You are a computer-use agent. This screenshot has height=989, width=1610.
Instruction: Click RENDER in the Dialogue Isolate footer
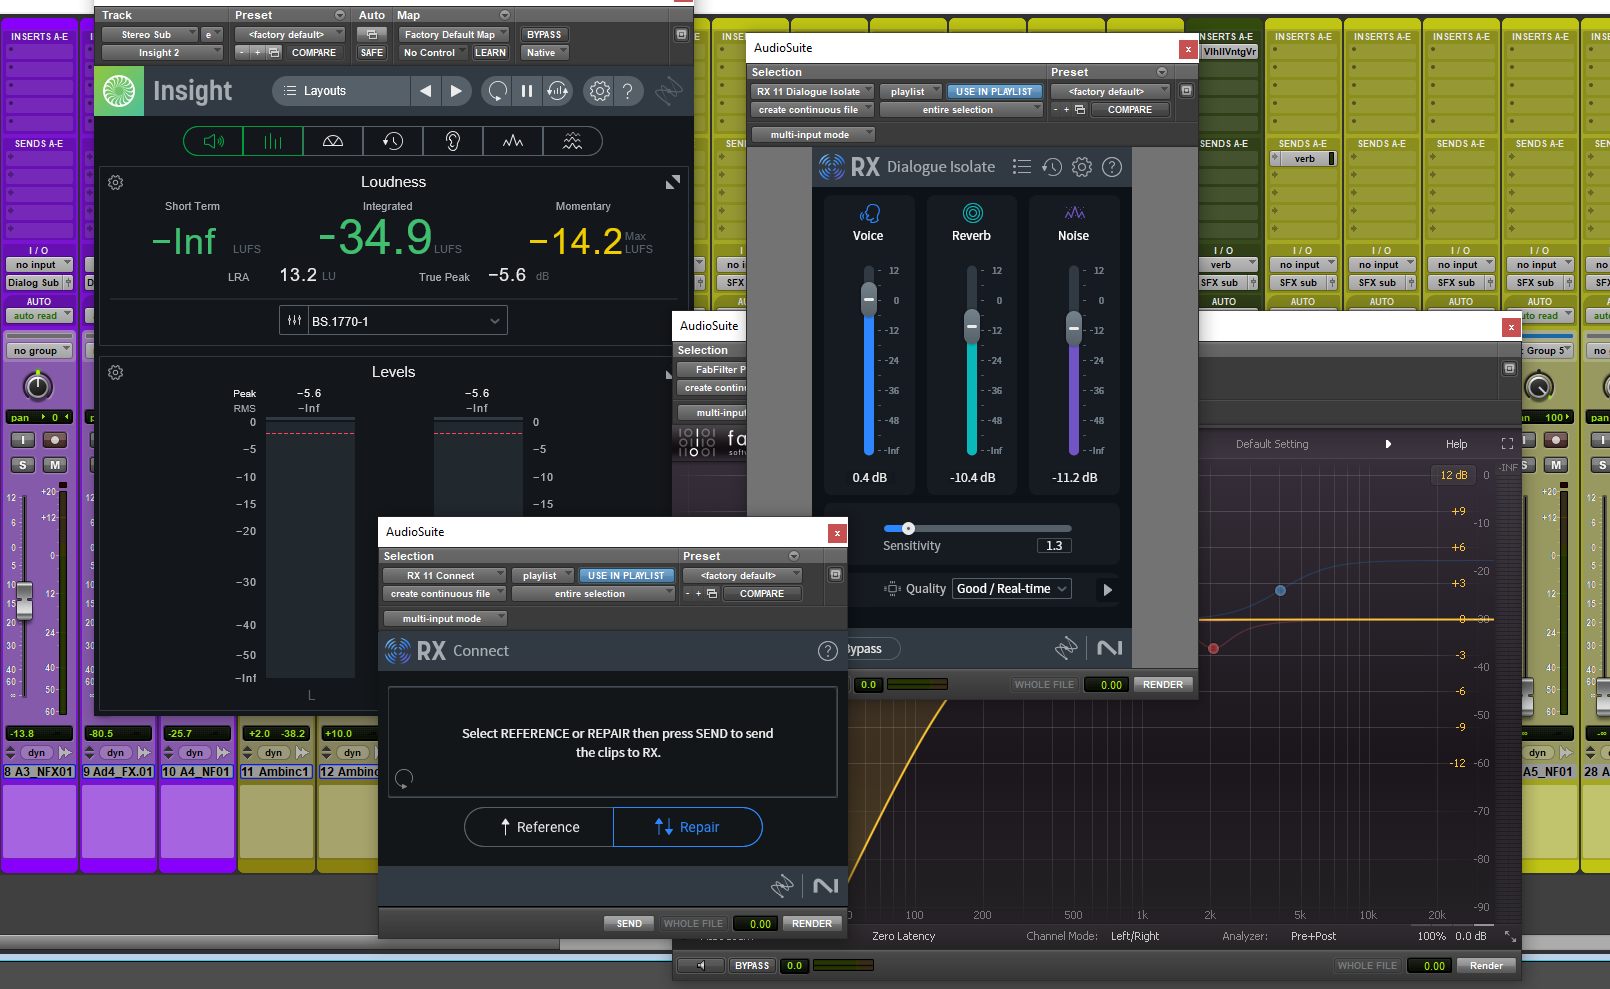[x=1163, y=685]
